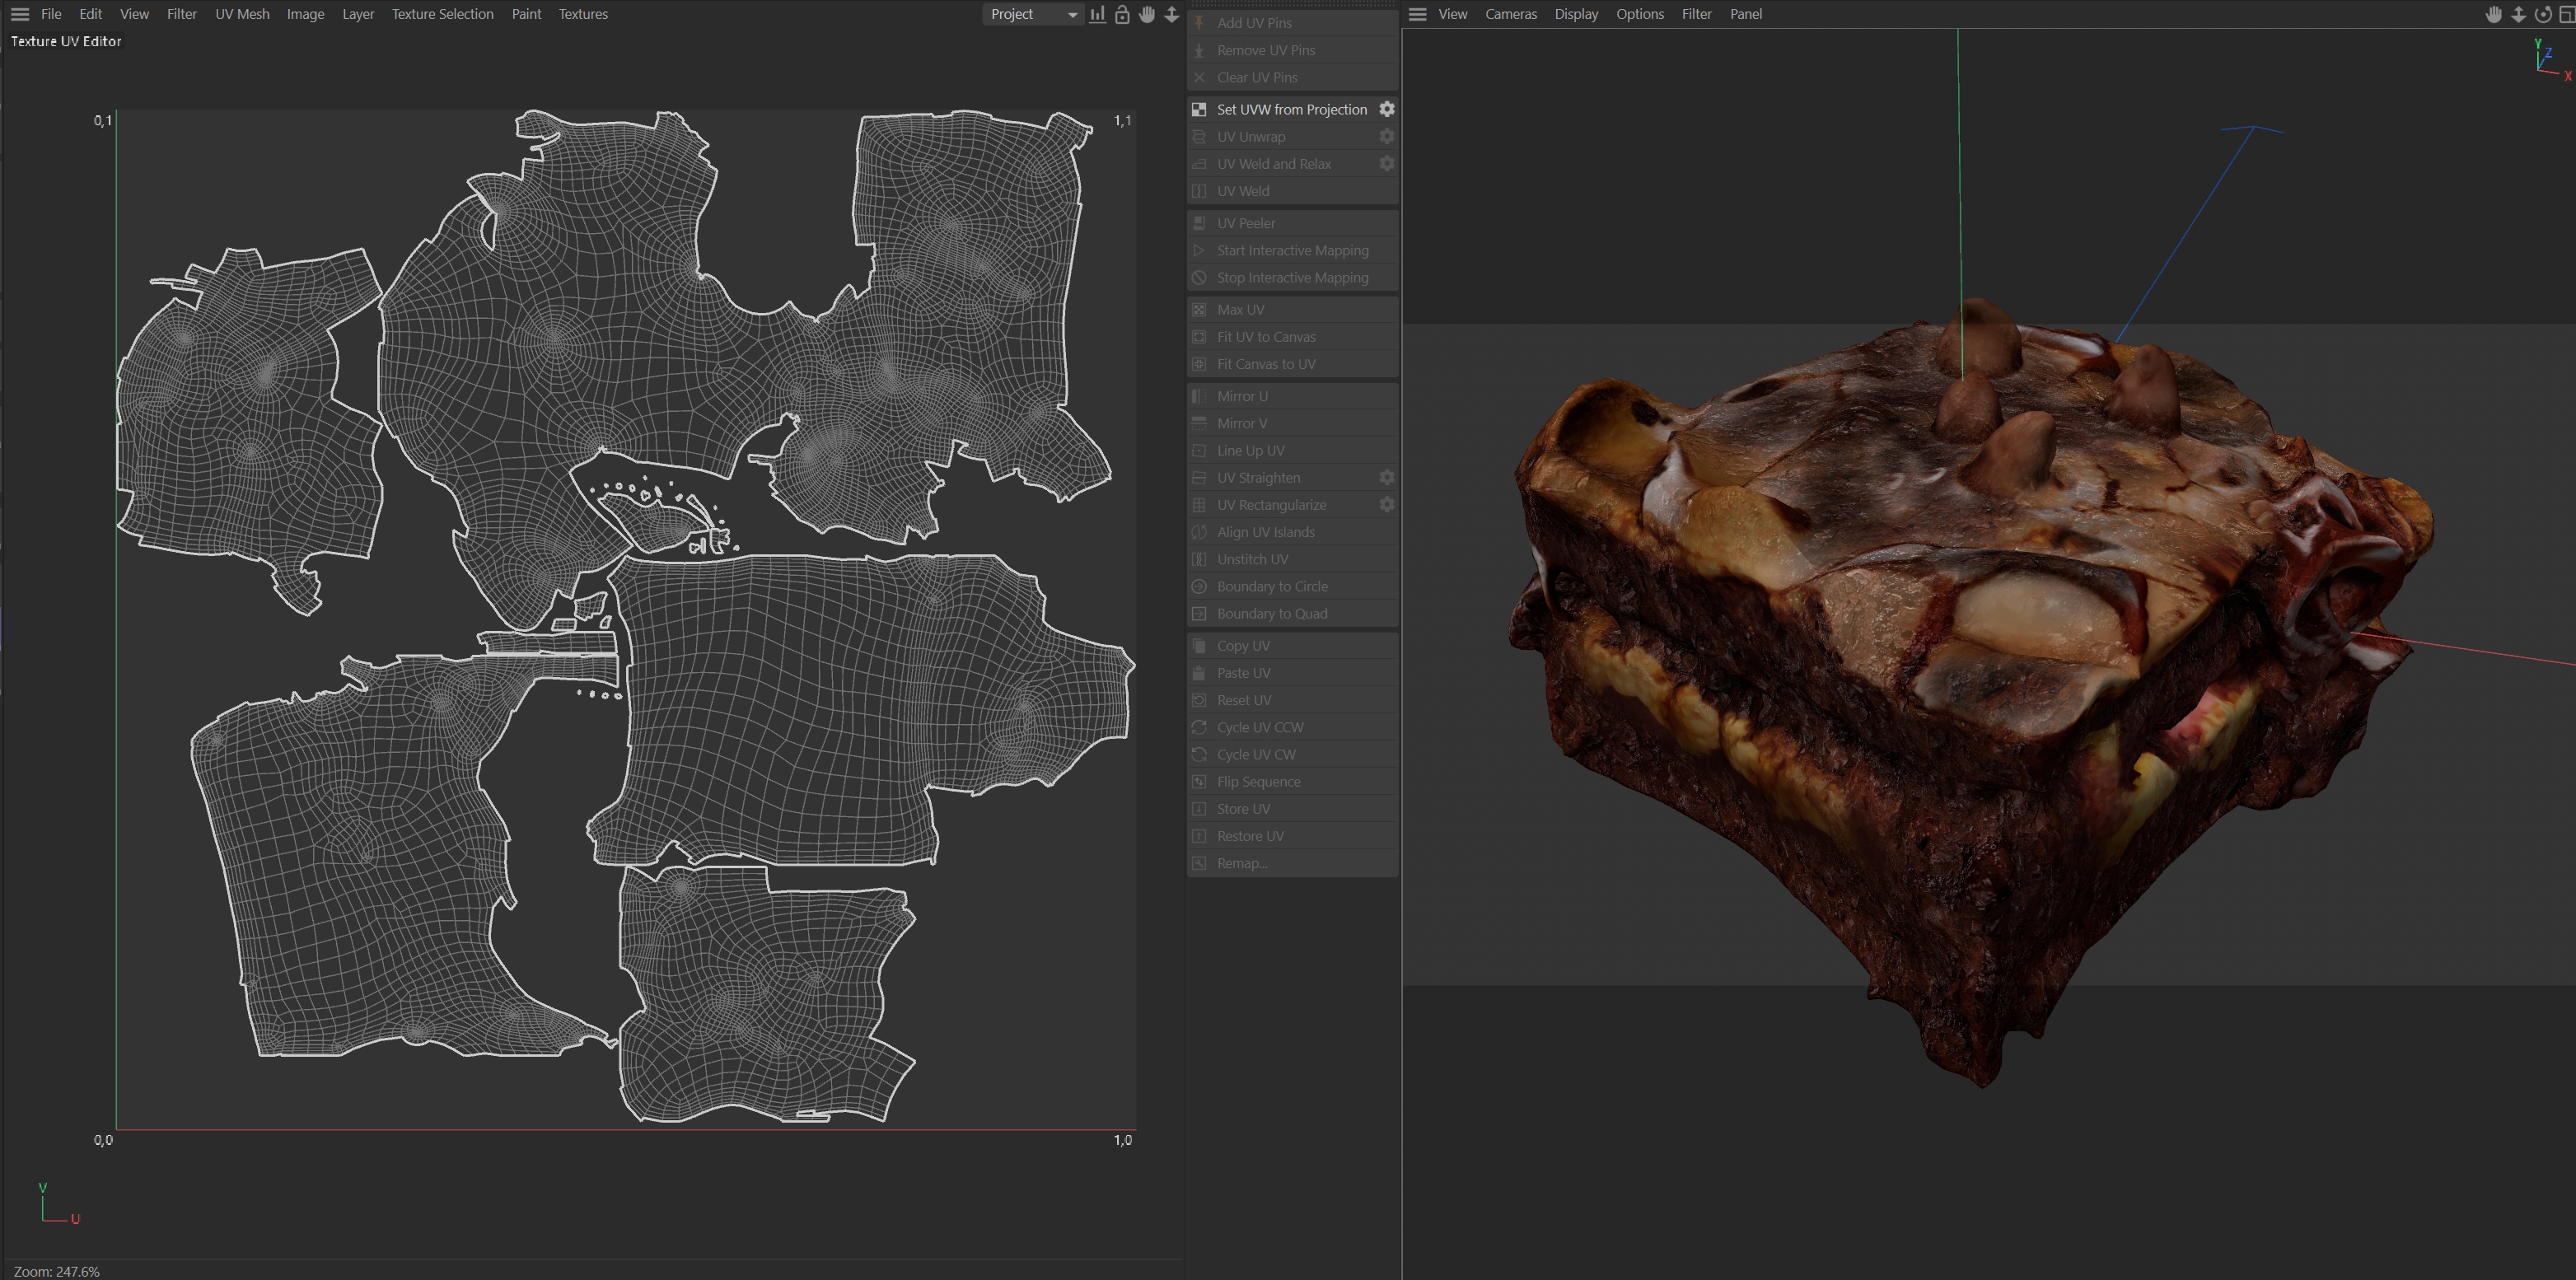The height and width of the screenshot is (1280, 2576).
Task: Click the orbit rotate icon in 3D viewport
Action: click(2543, 14)
